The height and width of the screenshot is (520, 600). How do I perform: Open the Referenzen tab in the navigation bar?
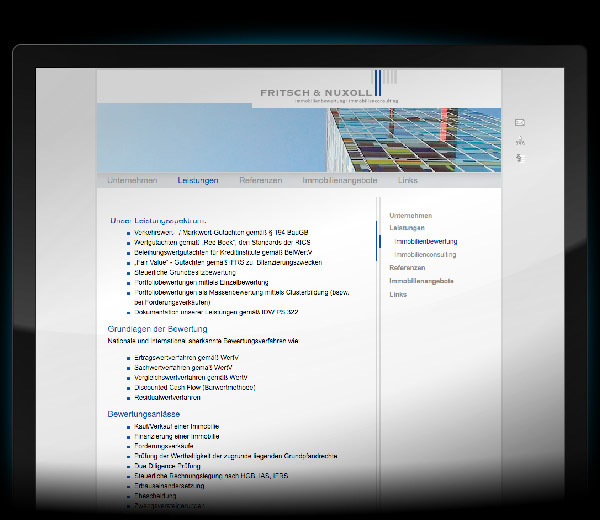[x=261, y=180]
